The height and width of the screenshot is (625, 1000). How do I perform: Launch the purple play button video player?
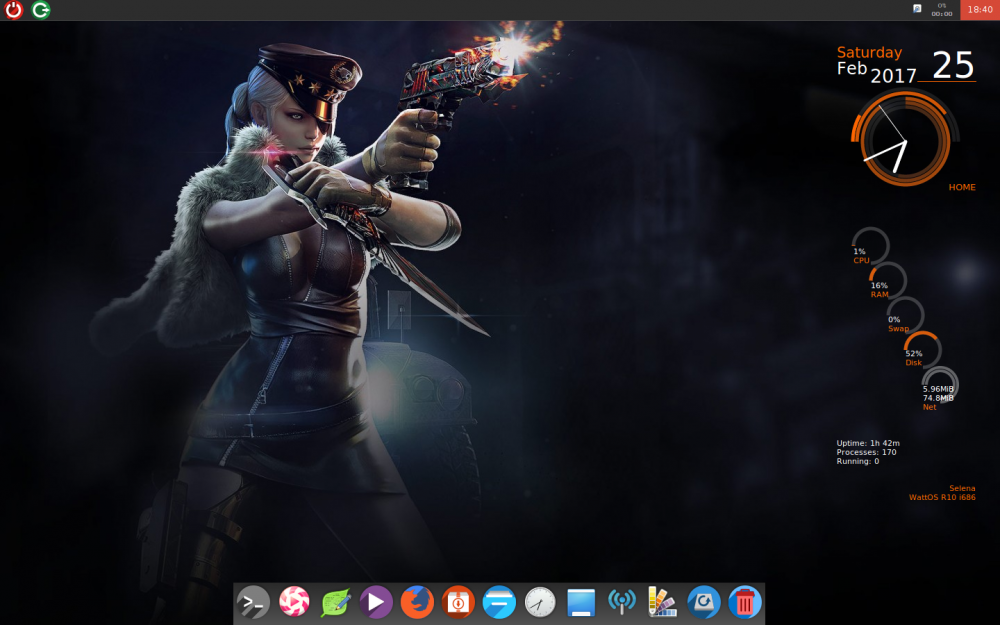(376, 601)
